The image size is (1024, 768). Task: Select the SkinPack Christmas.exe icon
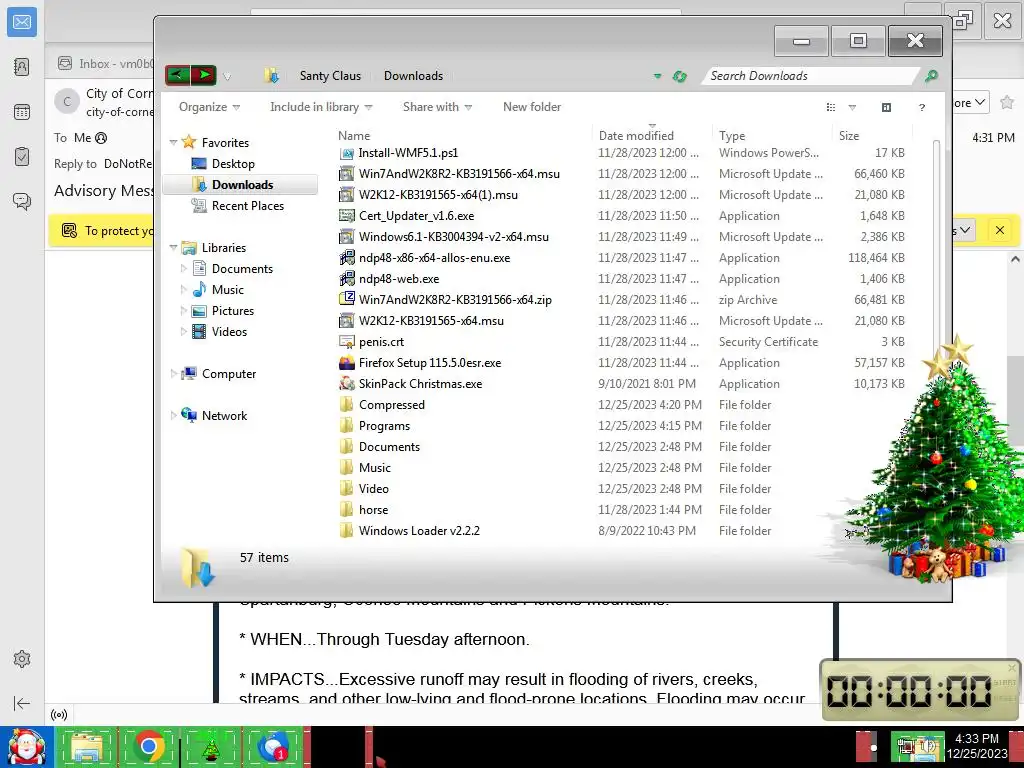[346, 383]
